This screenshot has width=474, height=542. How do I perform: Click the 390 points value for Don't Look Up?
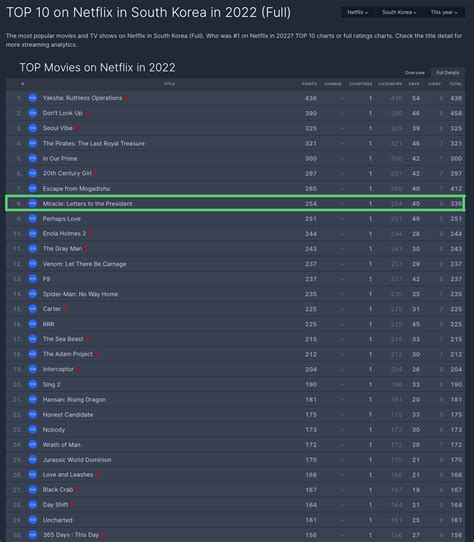point(311,113)
